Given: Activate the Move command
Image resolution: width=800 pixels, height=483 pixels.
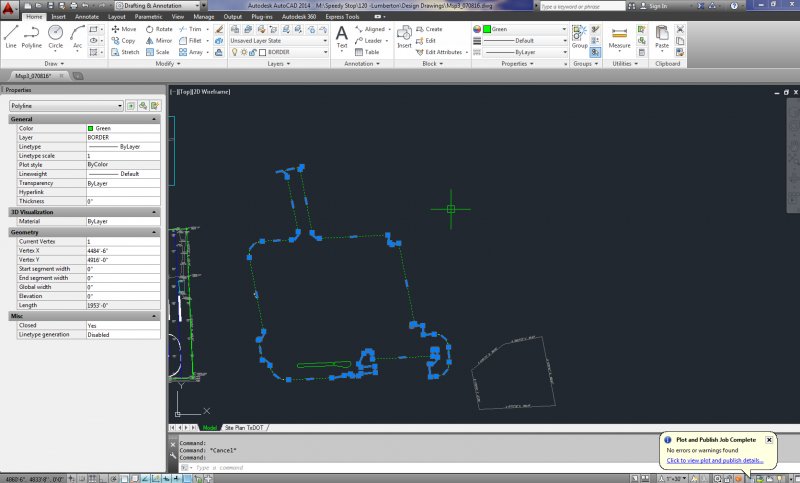Looking at the screenshot, I should pyautogui.click(x=124, y=29).
